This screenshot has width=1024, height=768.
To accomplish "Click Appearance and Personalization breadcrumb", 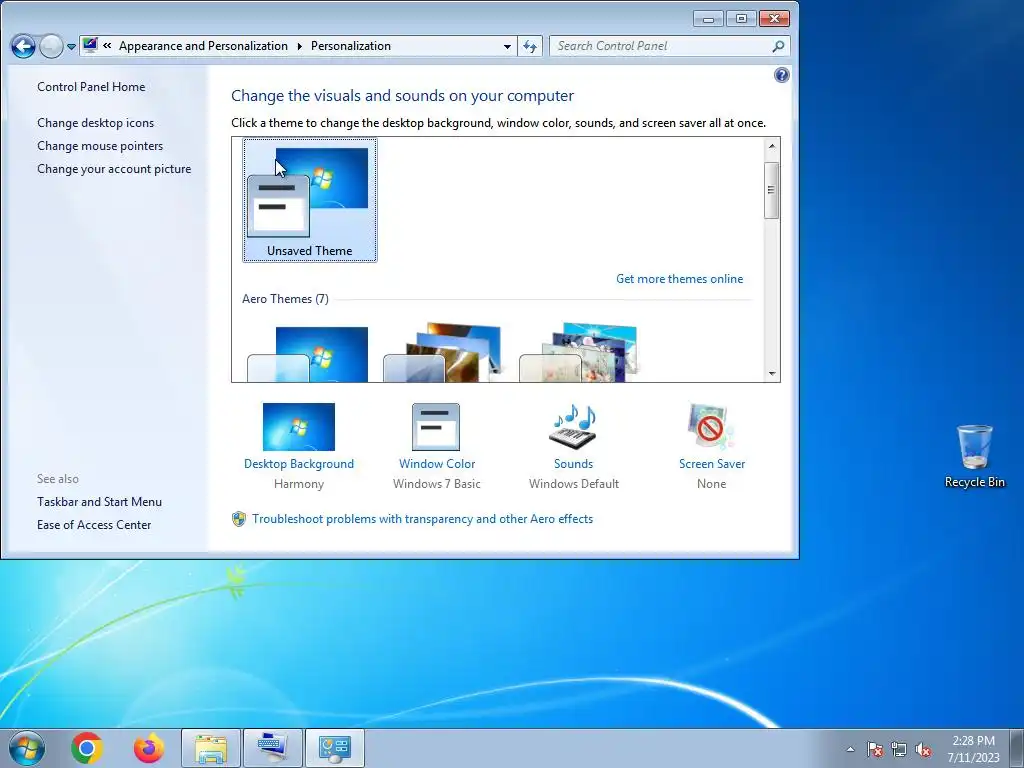I will [x=203, y=46].
